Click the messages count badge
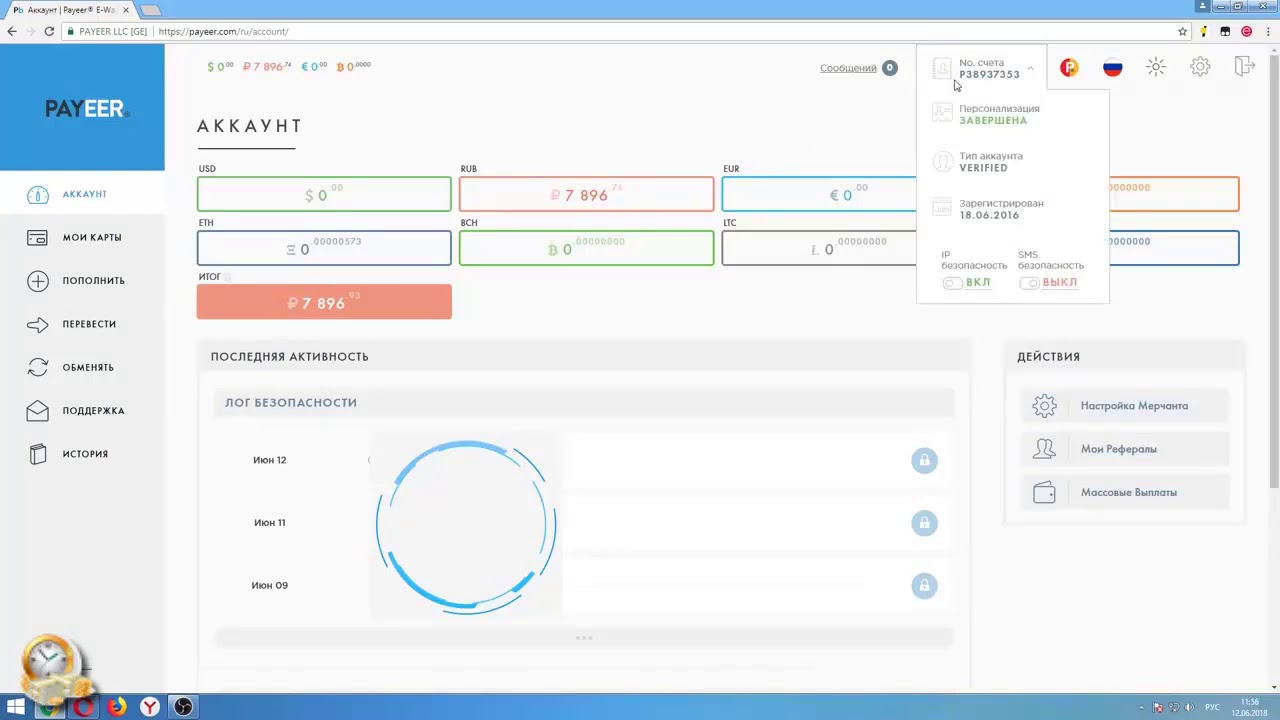 (x=890, y=68)
